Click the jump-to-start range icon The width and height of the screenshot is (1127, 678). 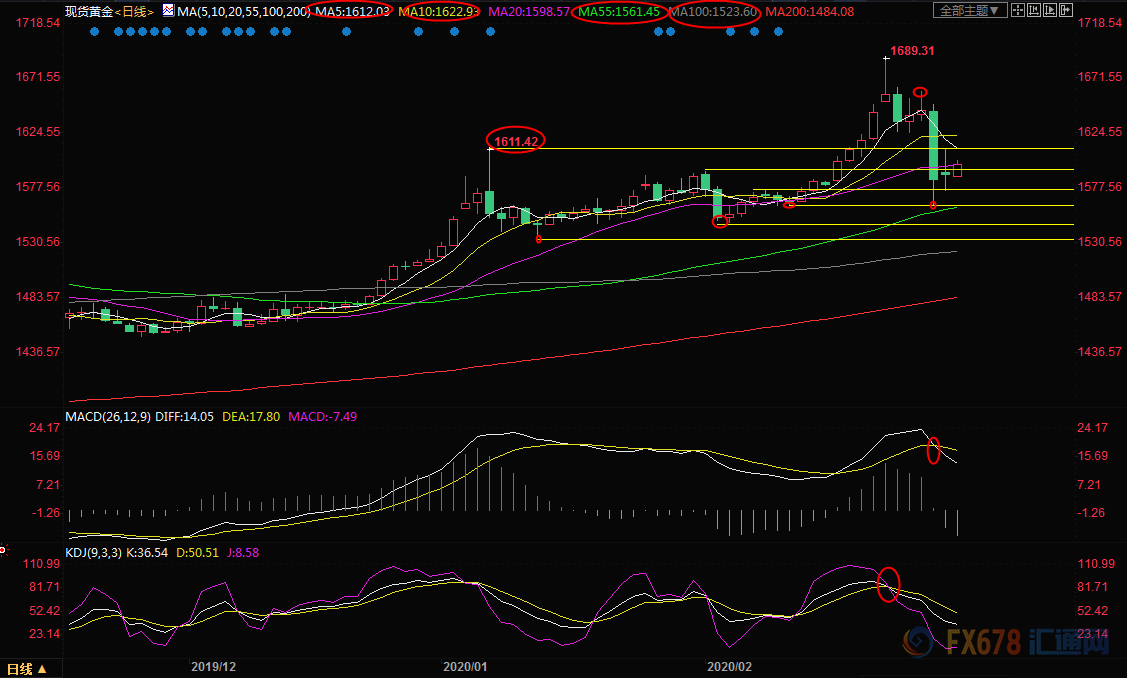click(x=1034, y=10)
